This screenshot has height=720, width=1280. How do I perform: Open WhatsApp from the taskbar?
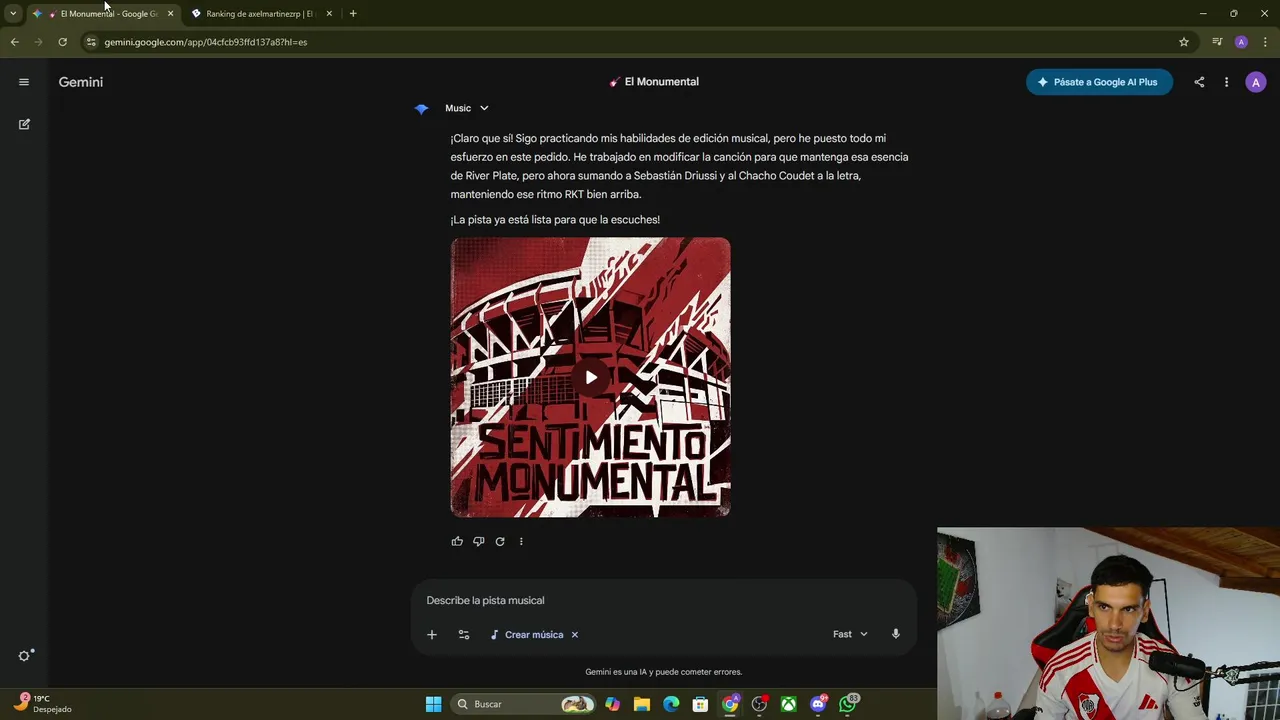click(x=848, y=704)
